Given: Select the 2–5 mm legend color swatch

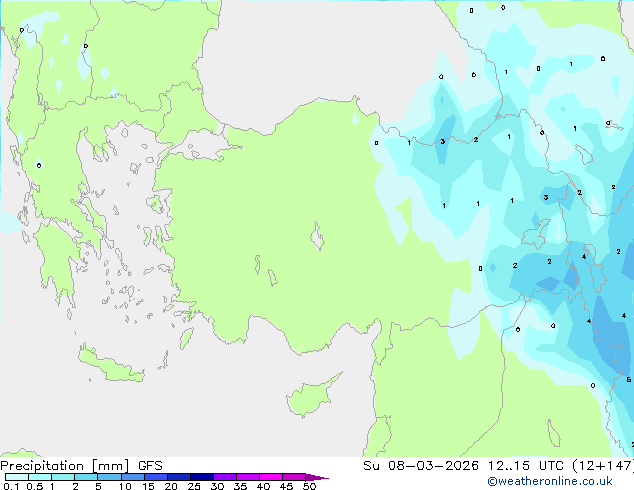Looking at the screenshot, I should 86,477.
